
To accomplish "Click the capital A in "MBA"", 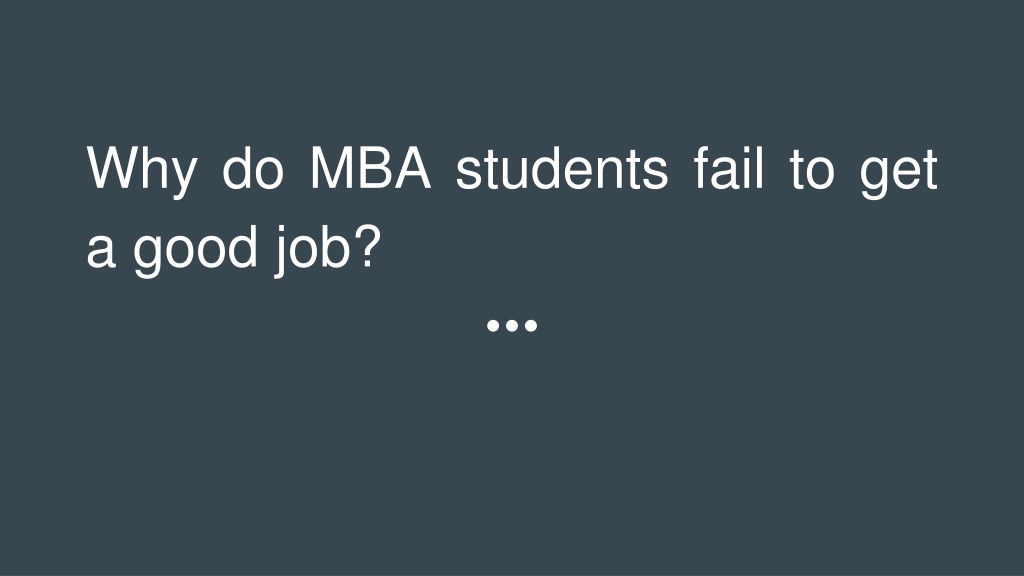I will pos(412,168).
